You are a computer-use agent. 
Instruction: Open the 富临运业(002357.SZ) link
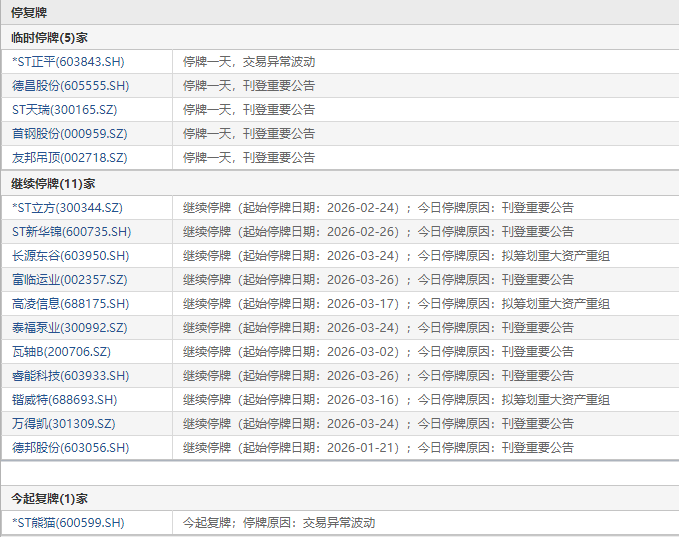point(69,280)
